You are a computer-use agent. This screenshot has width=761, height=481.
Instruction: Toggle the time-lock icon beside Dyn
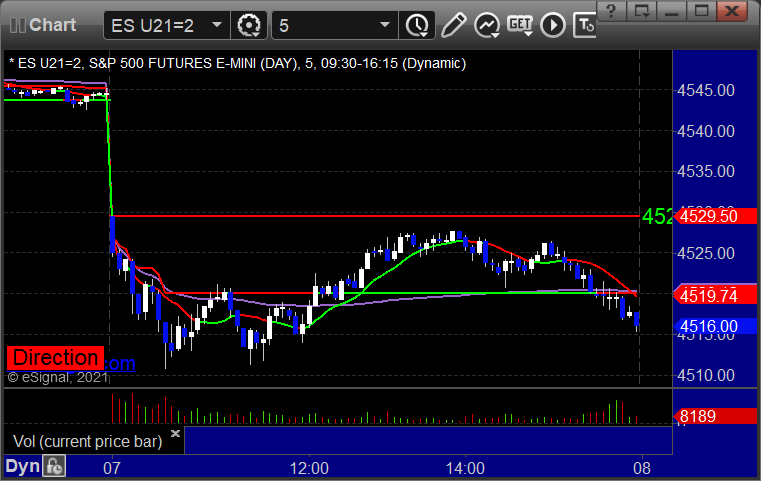point(54,466)
